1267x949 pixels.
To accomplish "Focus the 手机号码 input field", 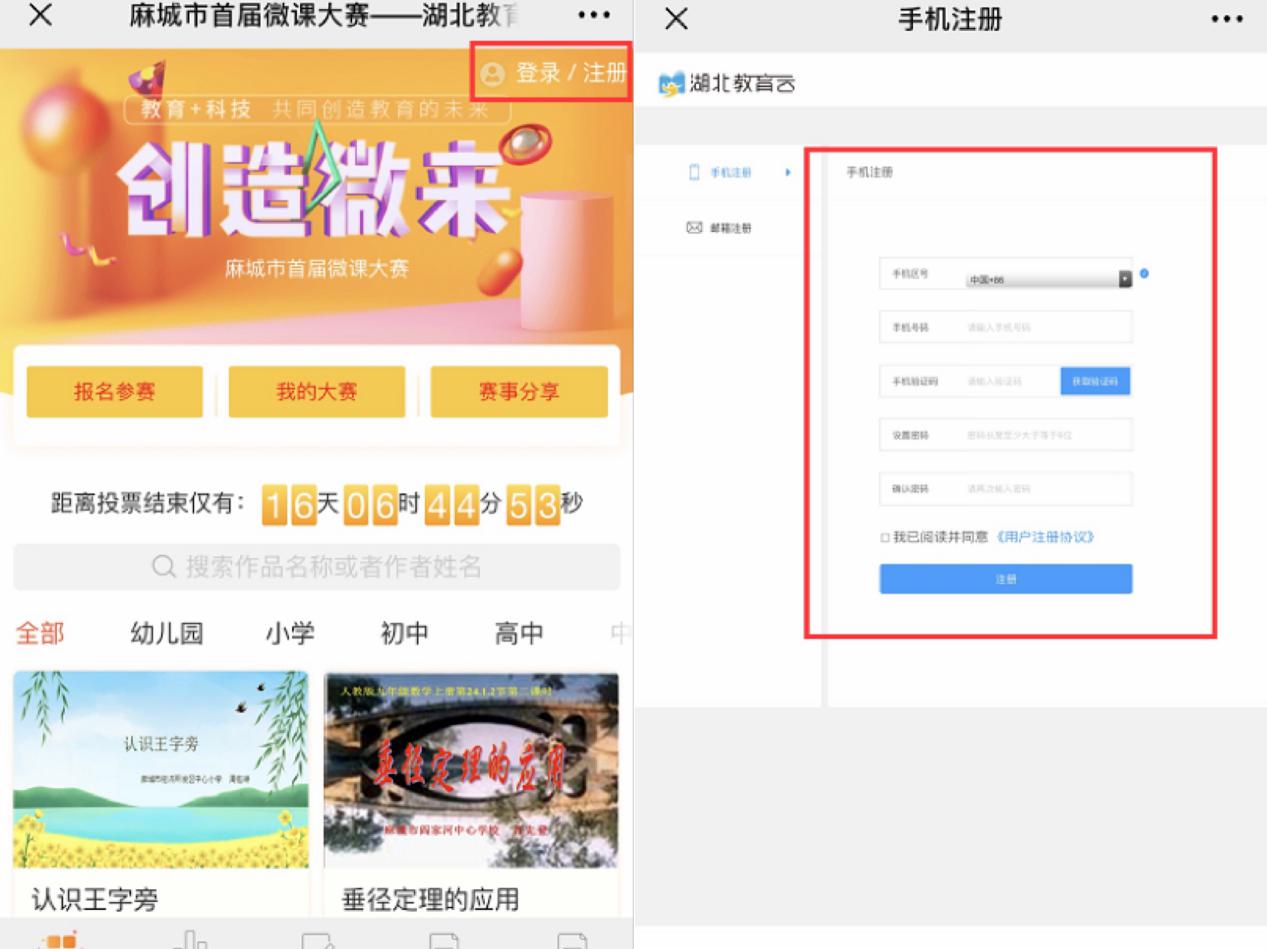I will [x=1005, y=327].
